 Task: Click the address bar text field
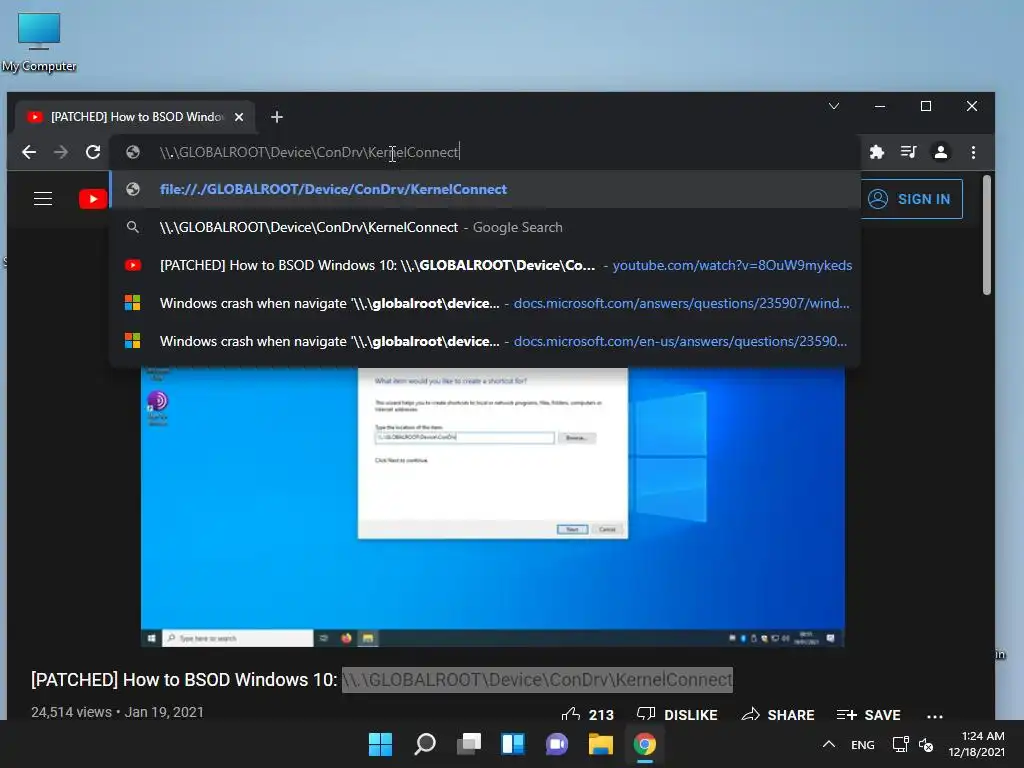click(x=485, y=152)
